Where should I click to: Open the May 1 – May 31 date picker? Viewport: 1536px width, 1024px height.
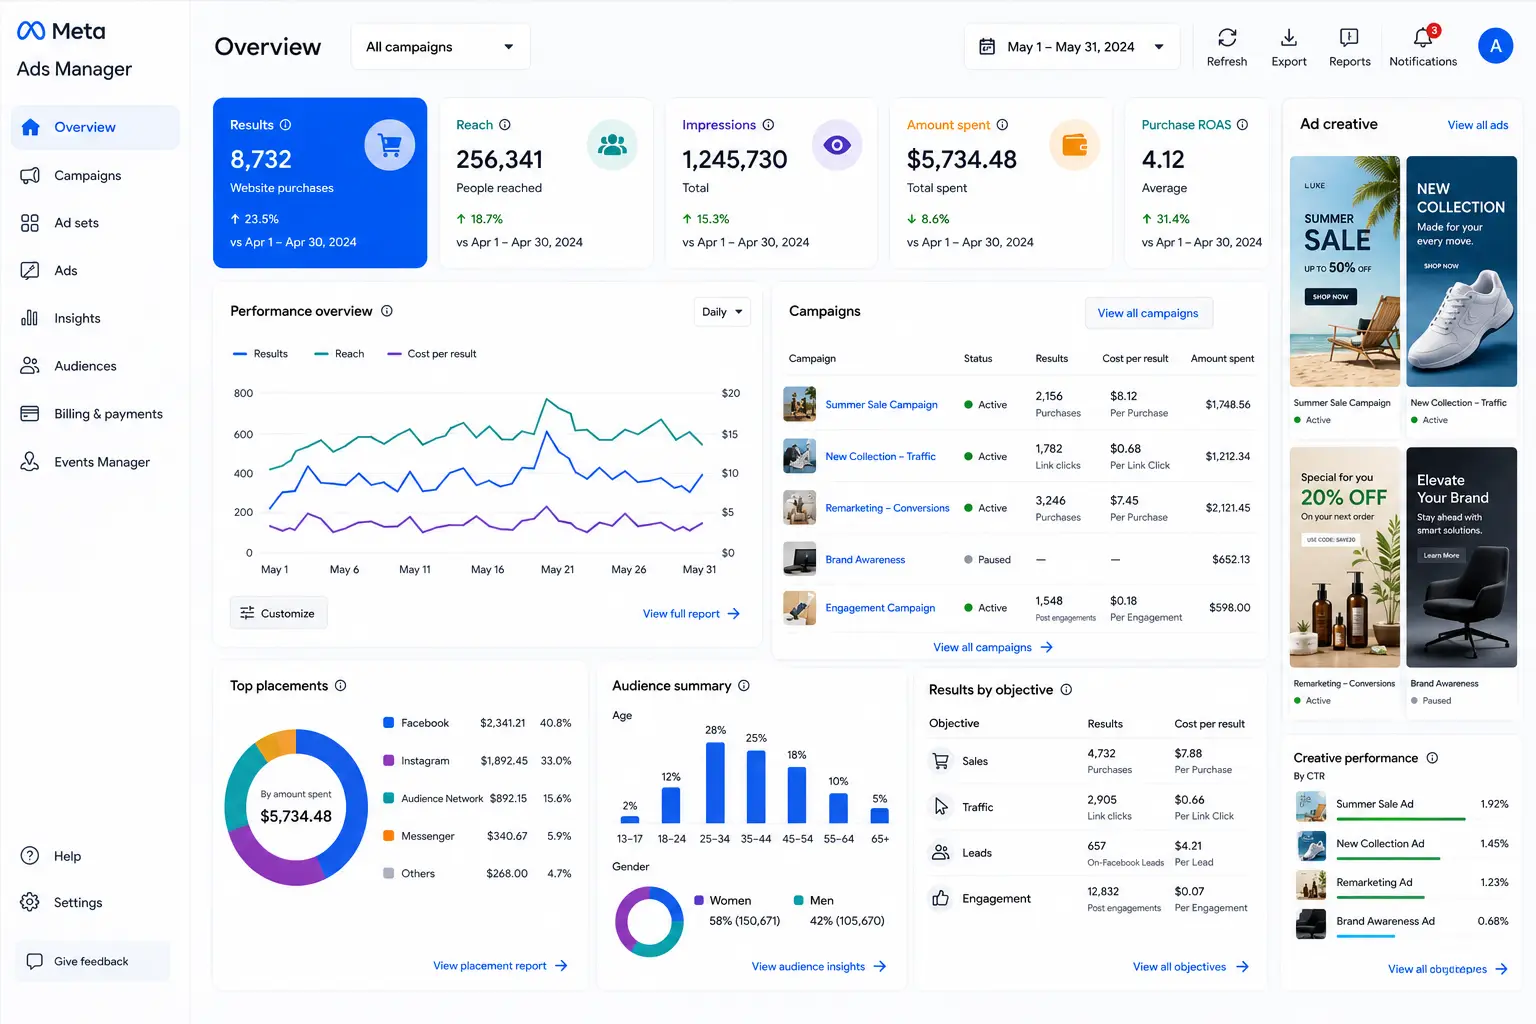tap(1072, 47)
